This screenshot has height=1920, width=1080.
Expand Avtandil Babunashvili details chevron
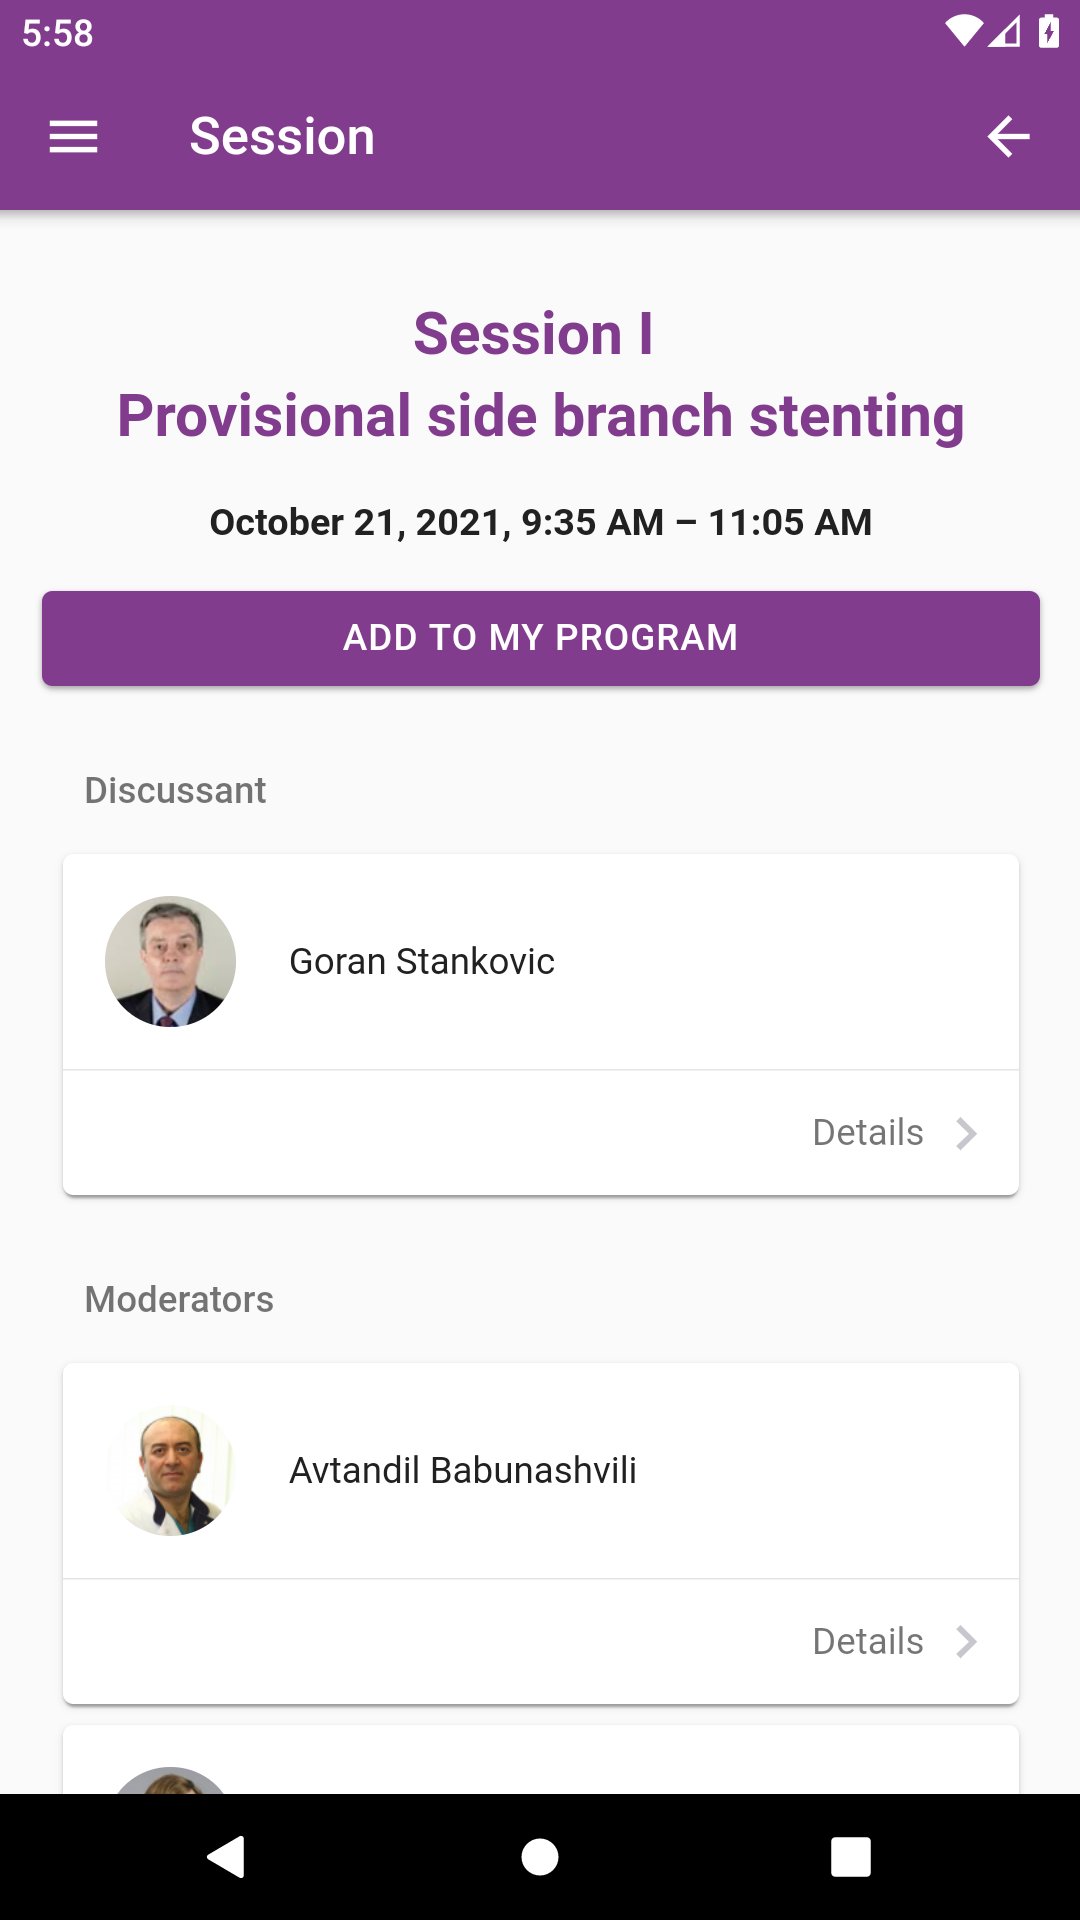click(966, 1642)
